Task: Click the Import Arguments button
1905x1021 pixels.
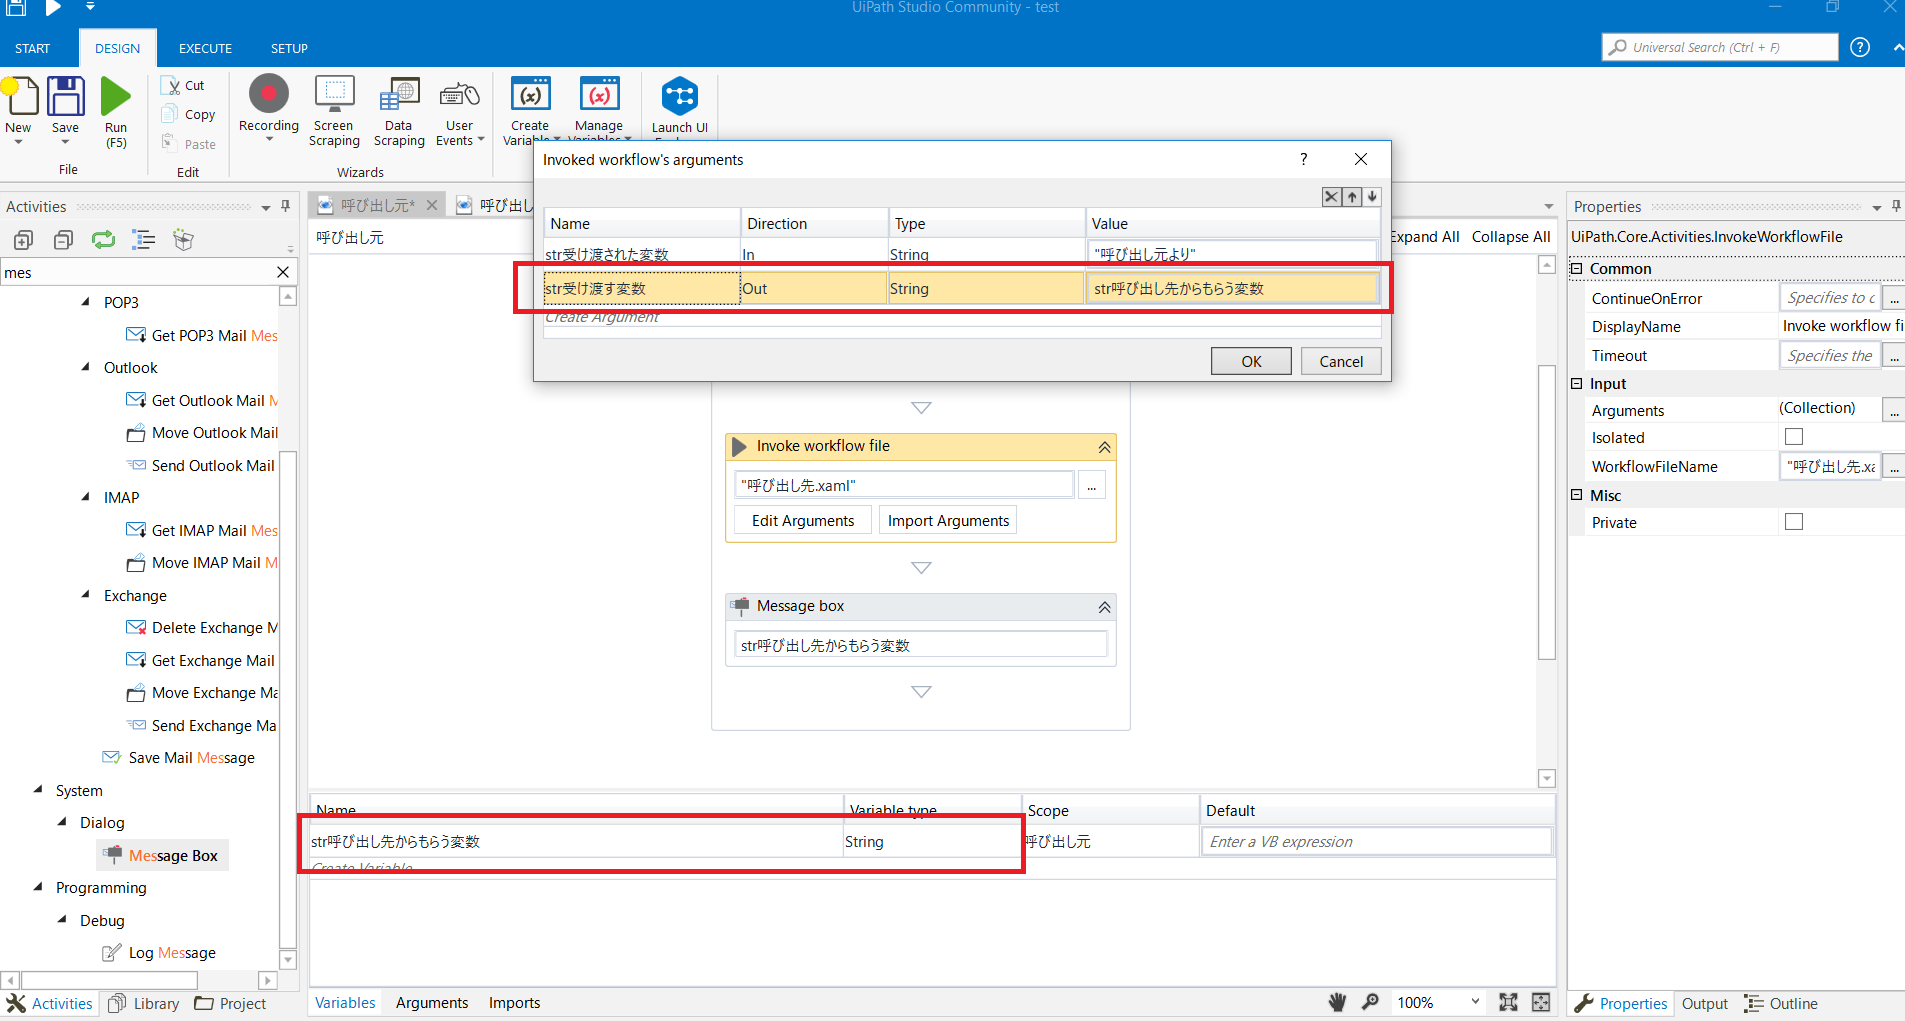Action: tap(946, 519)
